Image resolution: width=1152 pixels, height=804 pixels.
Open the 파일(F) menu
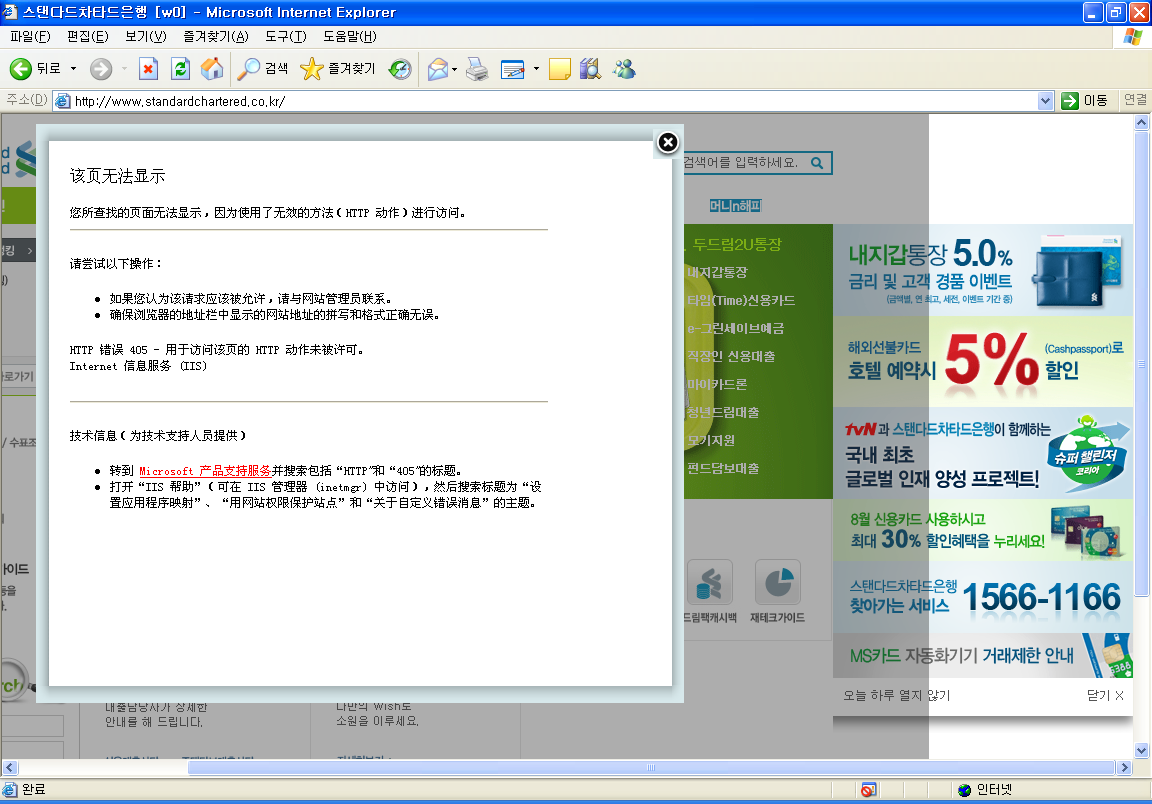pyautogui.click(x=30, y=36)
